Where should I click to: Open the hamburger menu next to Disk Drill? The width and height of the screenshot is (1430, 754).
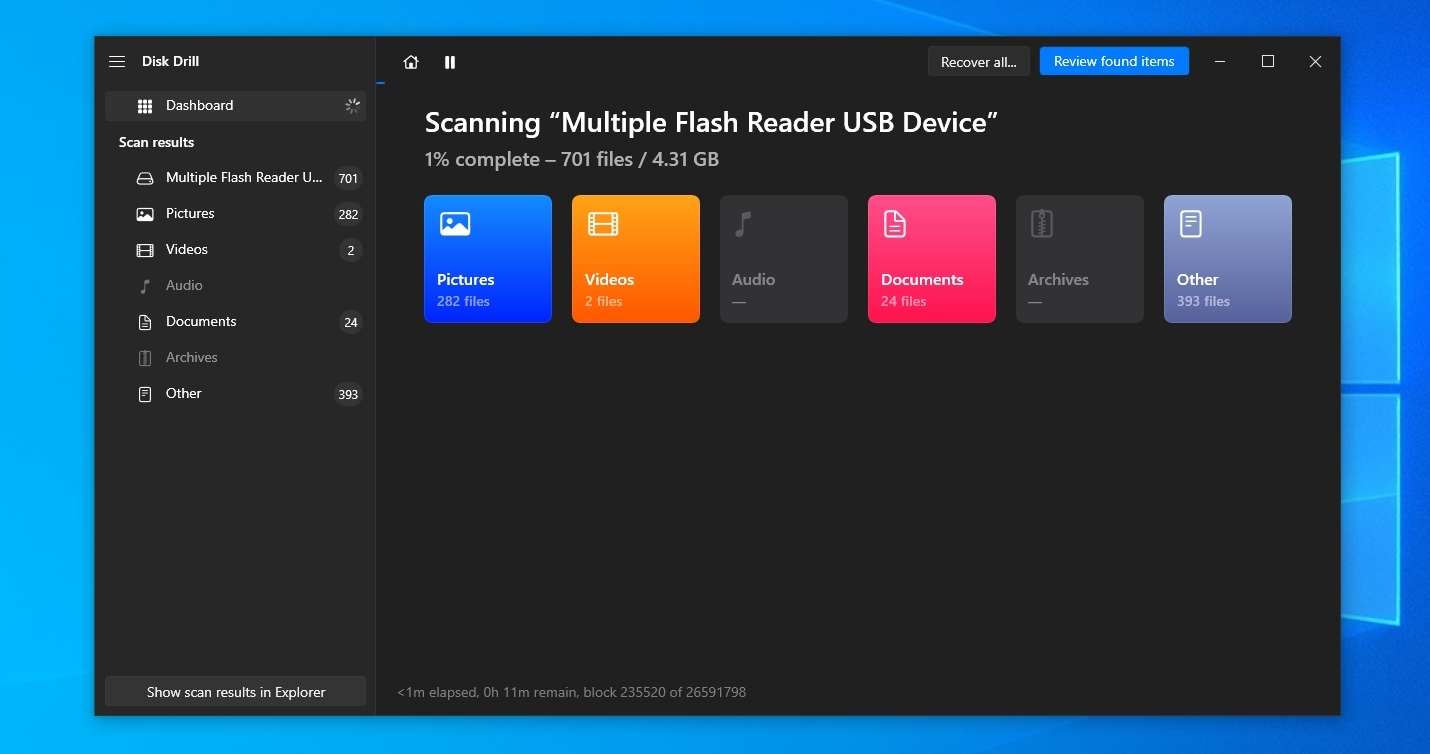tap(117, 62)
